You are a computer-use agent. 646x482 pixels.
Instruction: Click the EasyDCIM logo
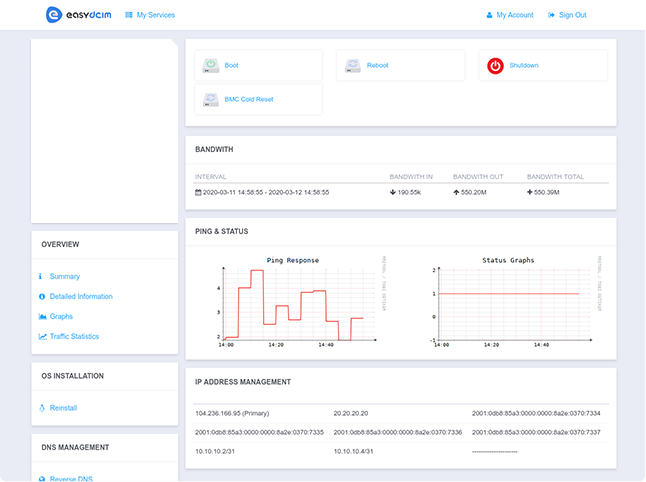pos(79,15)
